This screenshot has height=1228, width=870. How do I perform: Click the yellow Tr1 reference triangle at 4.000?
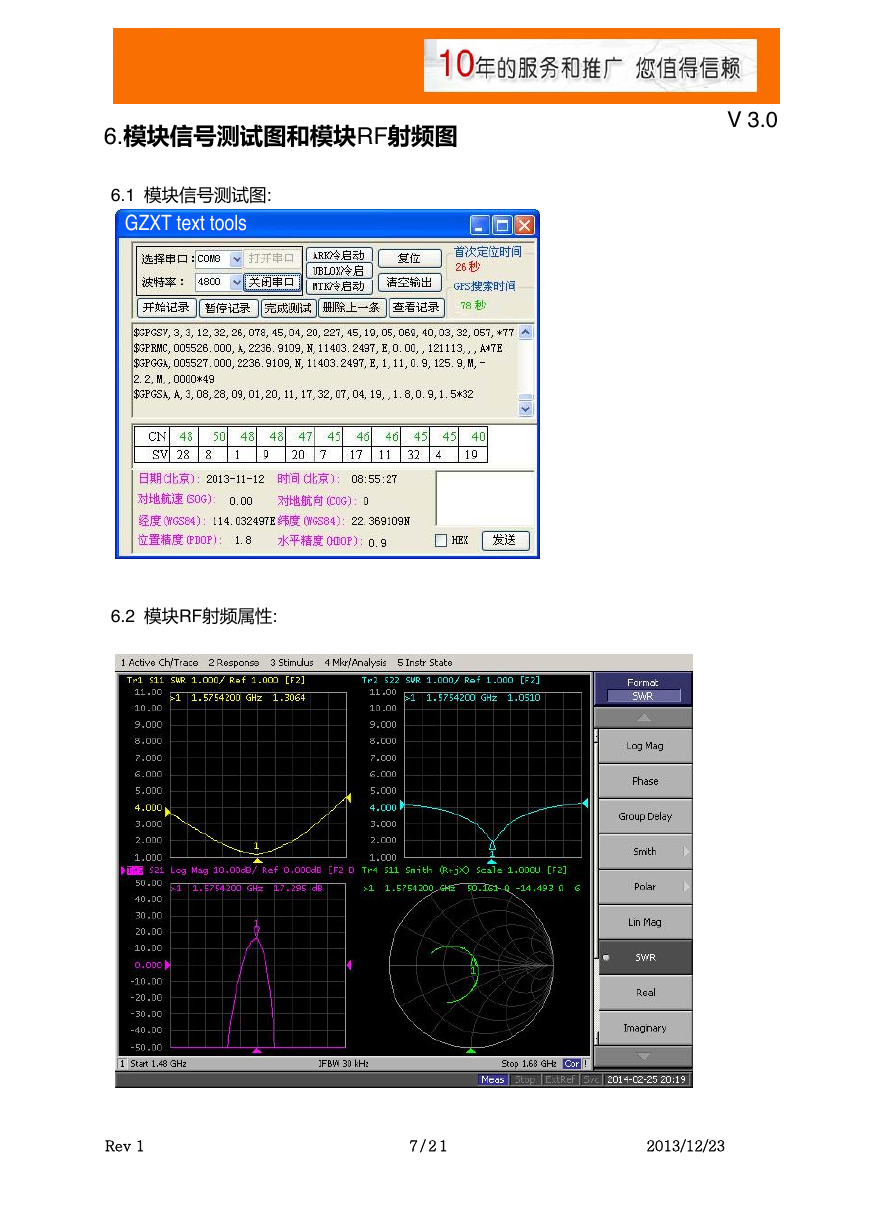(x=168, y=812)
